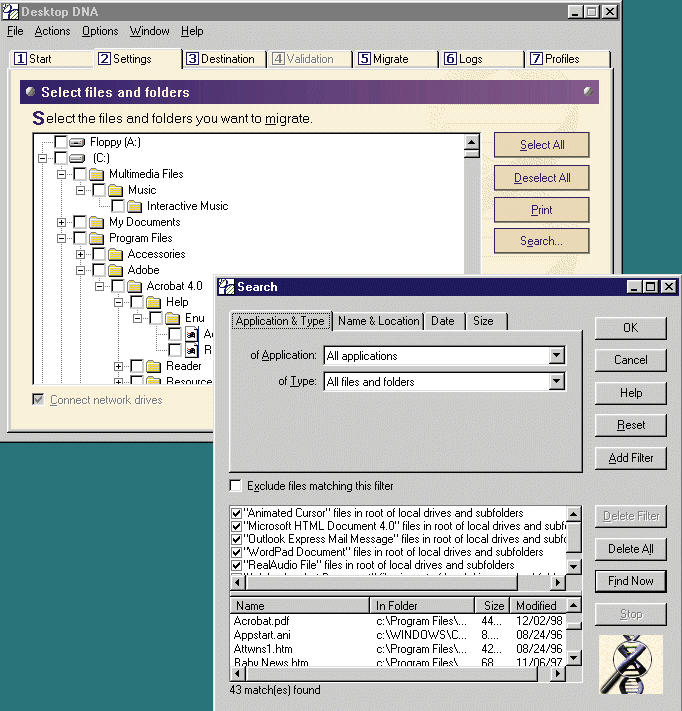Check the Multimedia Files folder checkbox

pyautogui.click(x=80, y=174)
